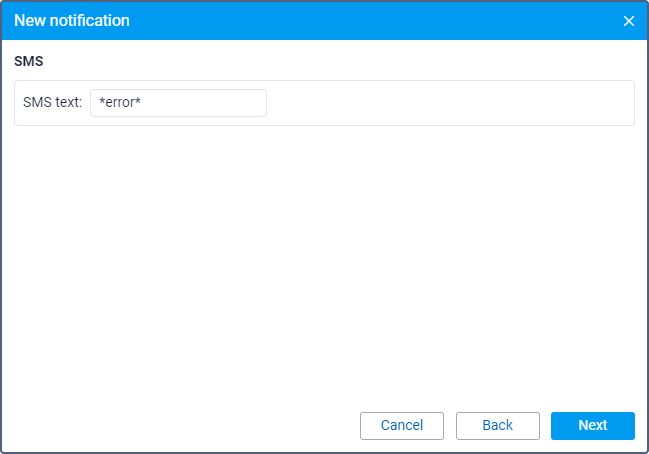Close the New notification dialog
The width and height of the screenshot is (649, 454).
629,21
